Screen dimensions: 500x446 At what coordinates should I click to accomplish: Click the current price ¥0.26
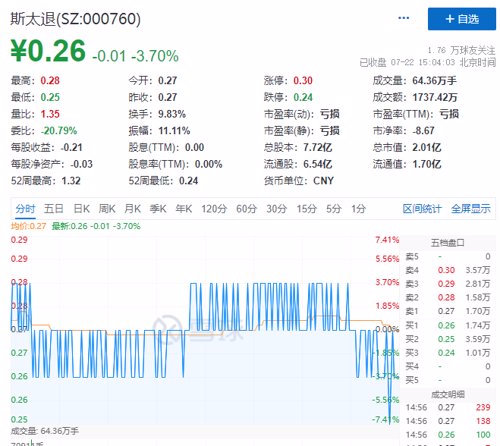point(48,51)
